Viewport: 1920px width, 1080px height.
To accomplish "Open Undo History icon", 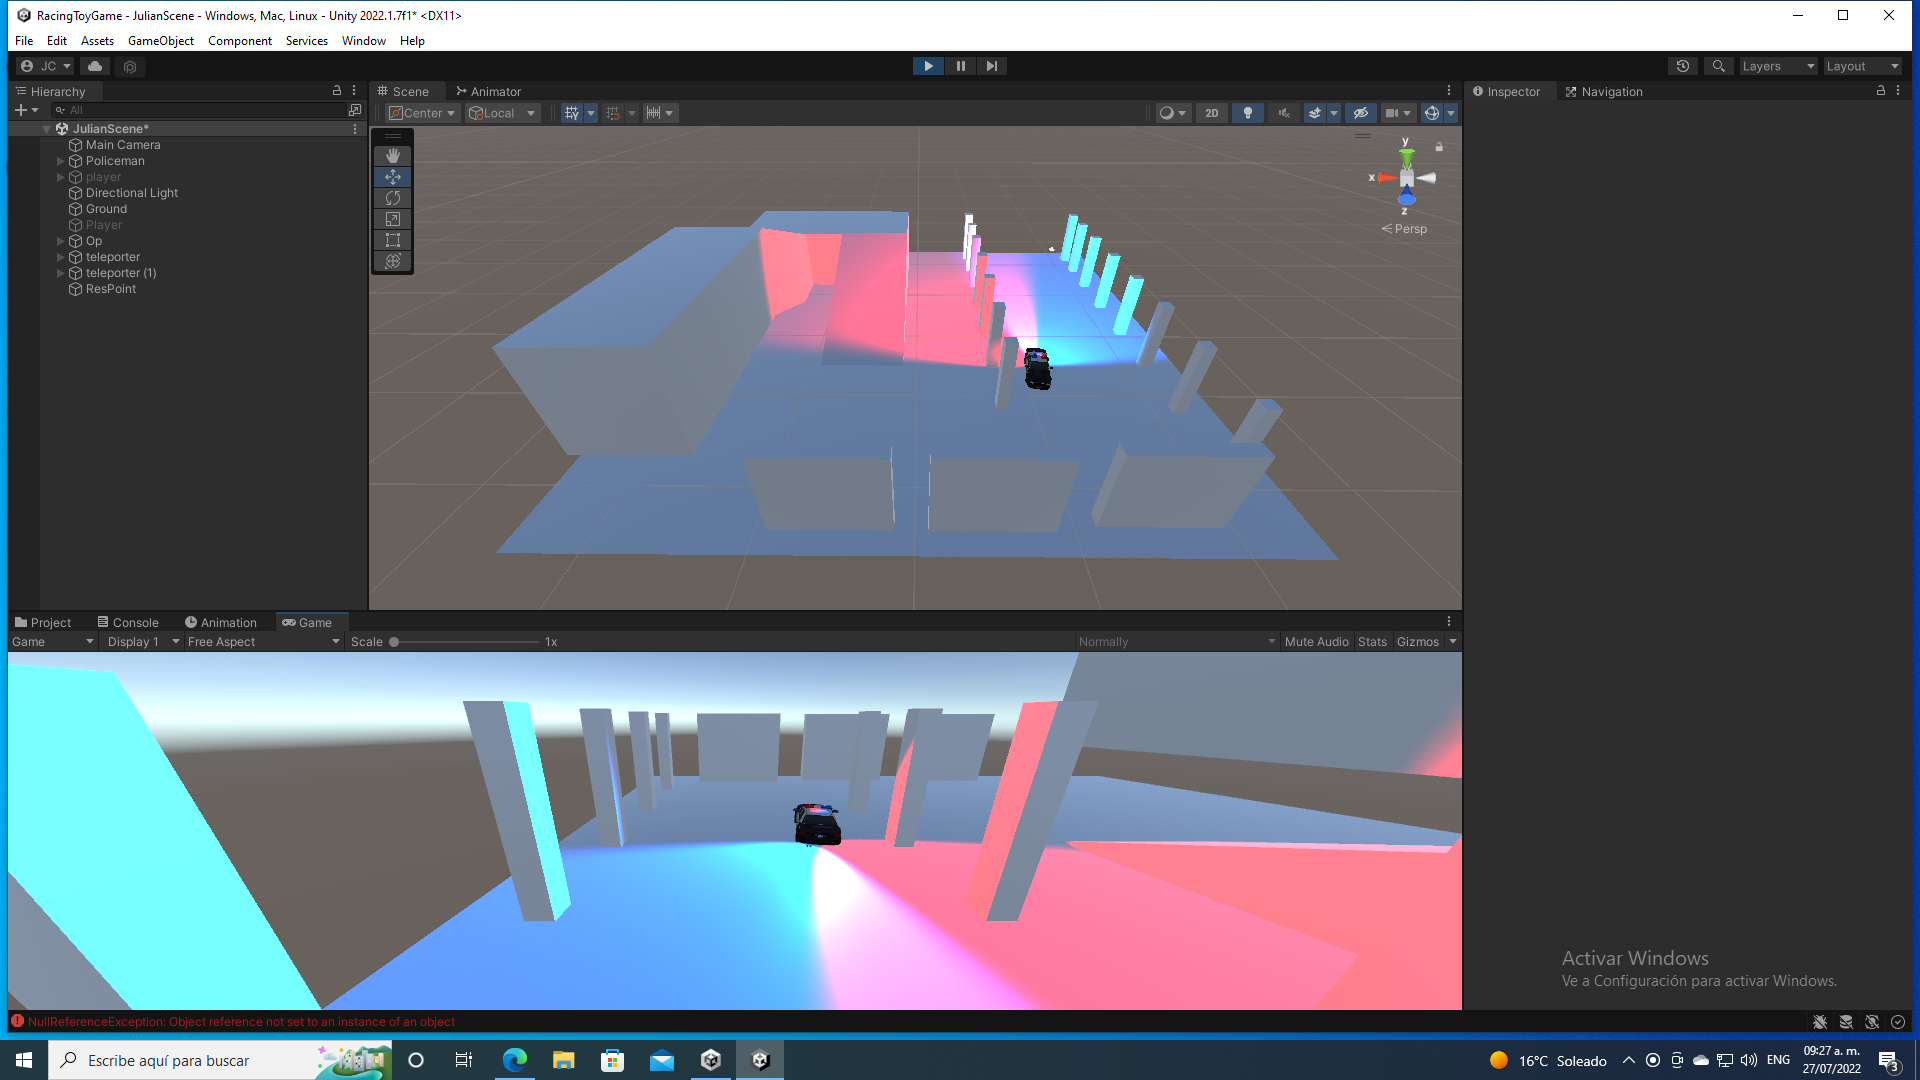I will point(1683,66).
